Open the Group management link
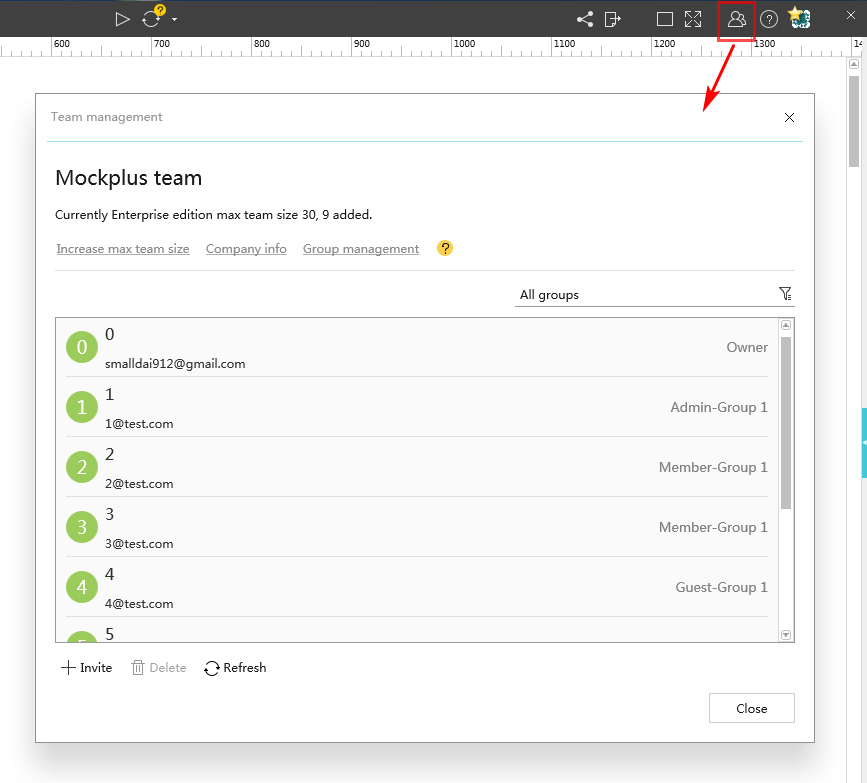This screenshot has width=867, height=783. tap(361, 249)
